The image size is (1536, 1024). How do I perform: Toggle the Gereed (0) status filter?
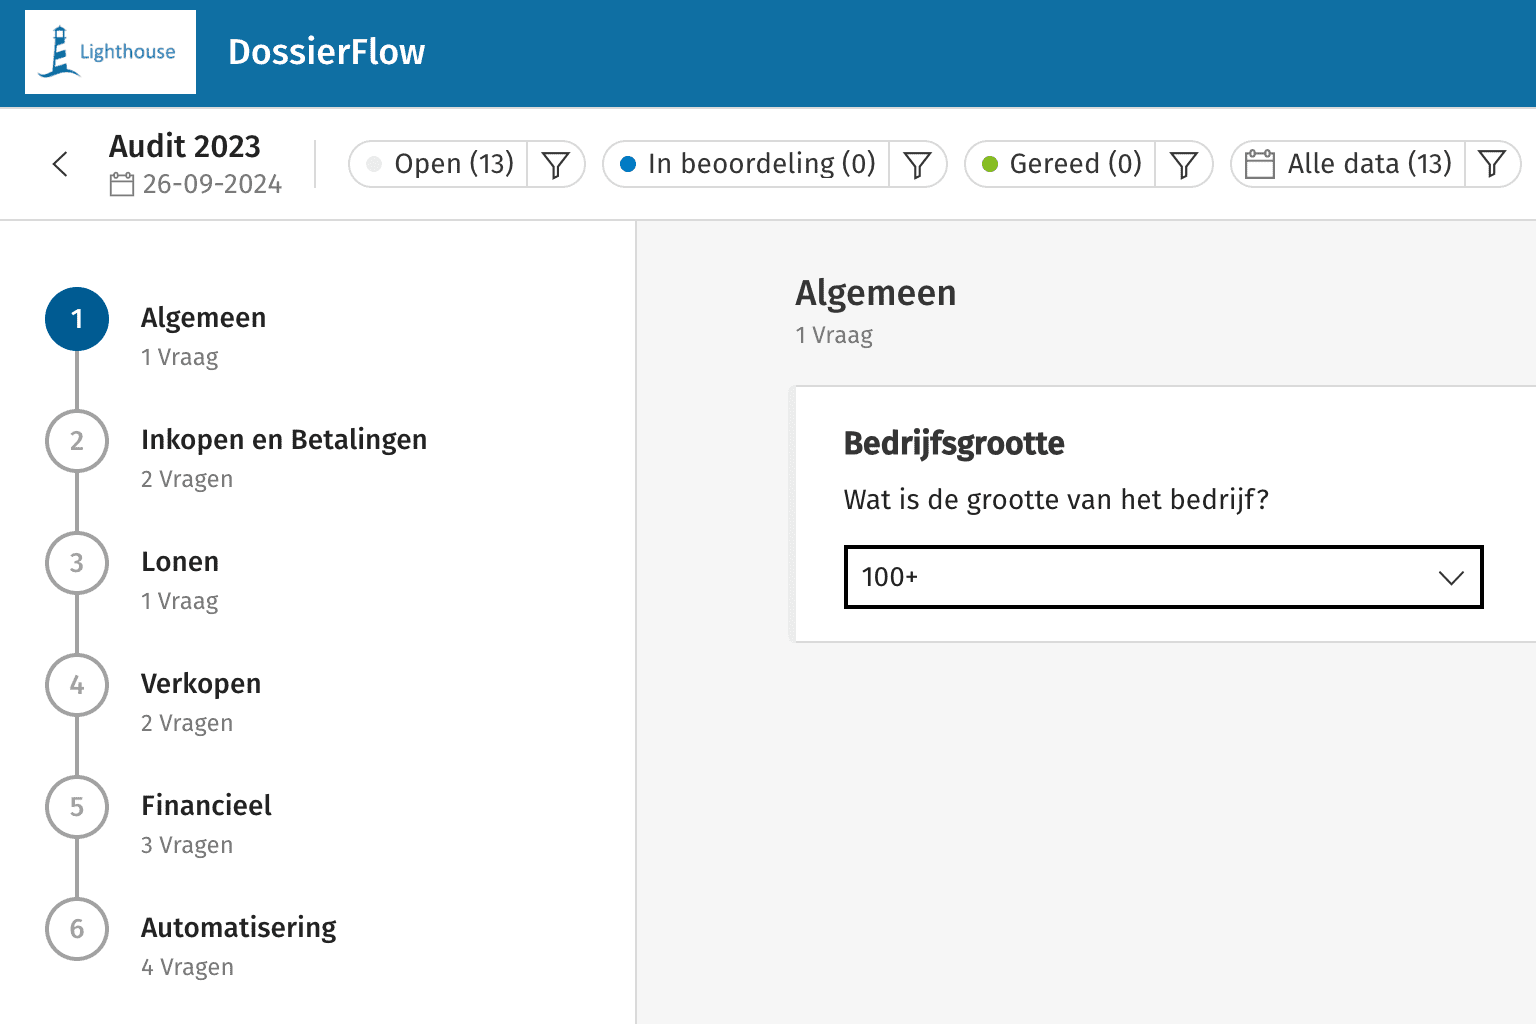coord(1062,164)
